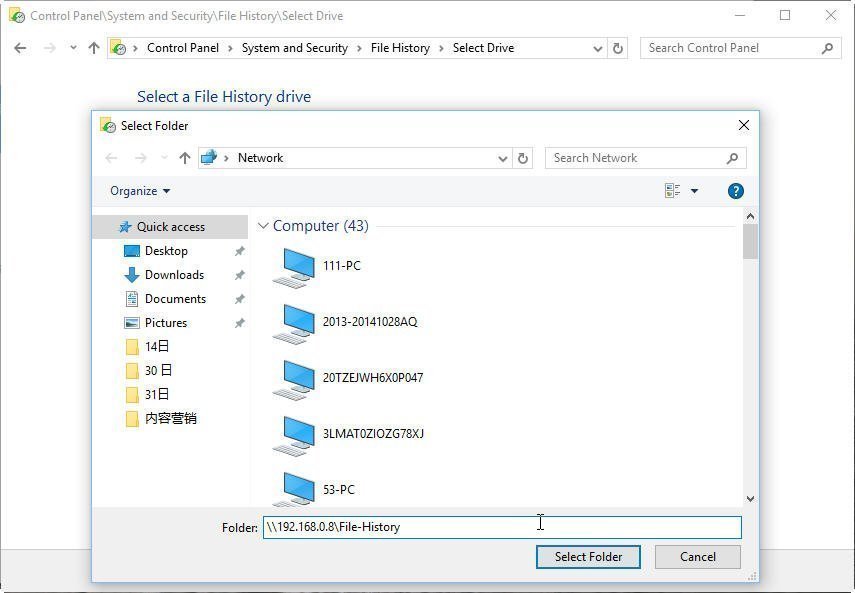Refresh the Control Panel address bar
This screenshot has width=855, height=593.
[618, 48]
